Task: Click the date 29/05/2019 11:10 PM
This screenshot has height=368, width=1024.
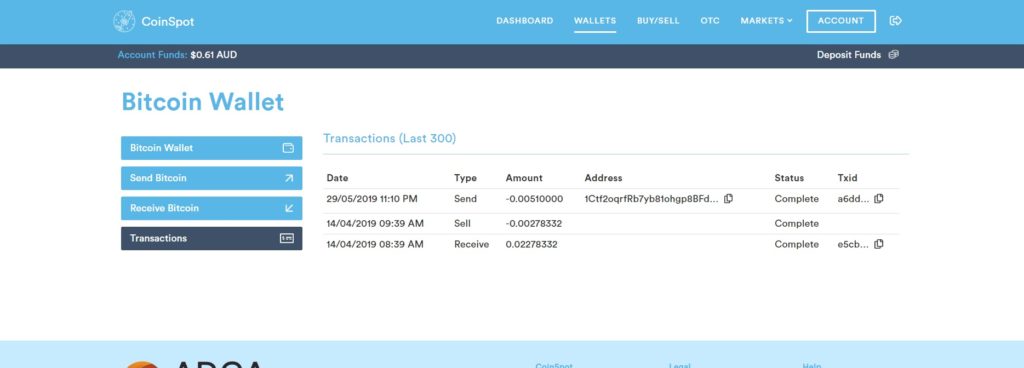Action: (372, 198)
